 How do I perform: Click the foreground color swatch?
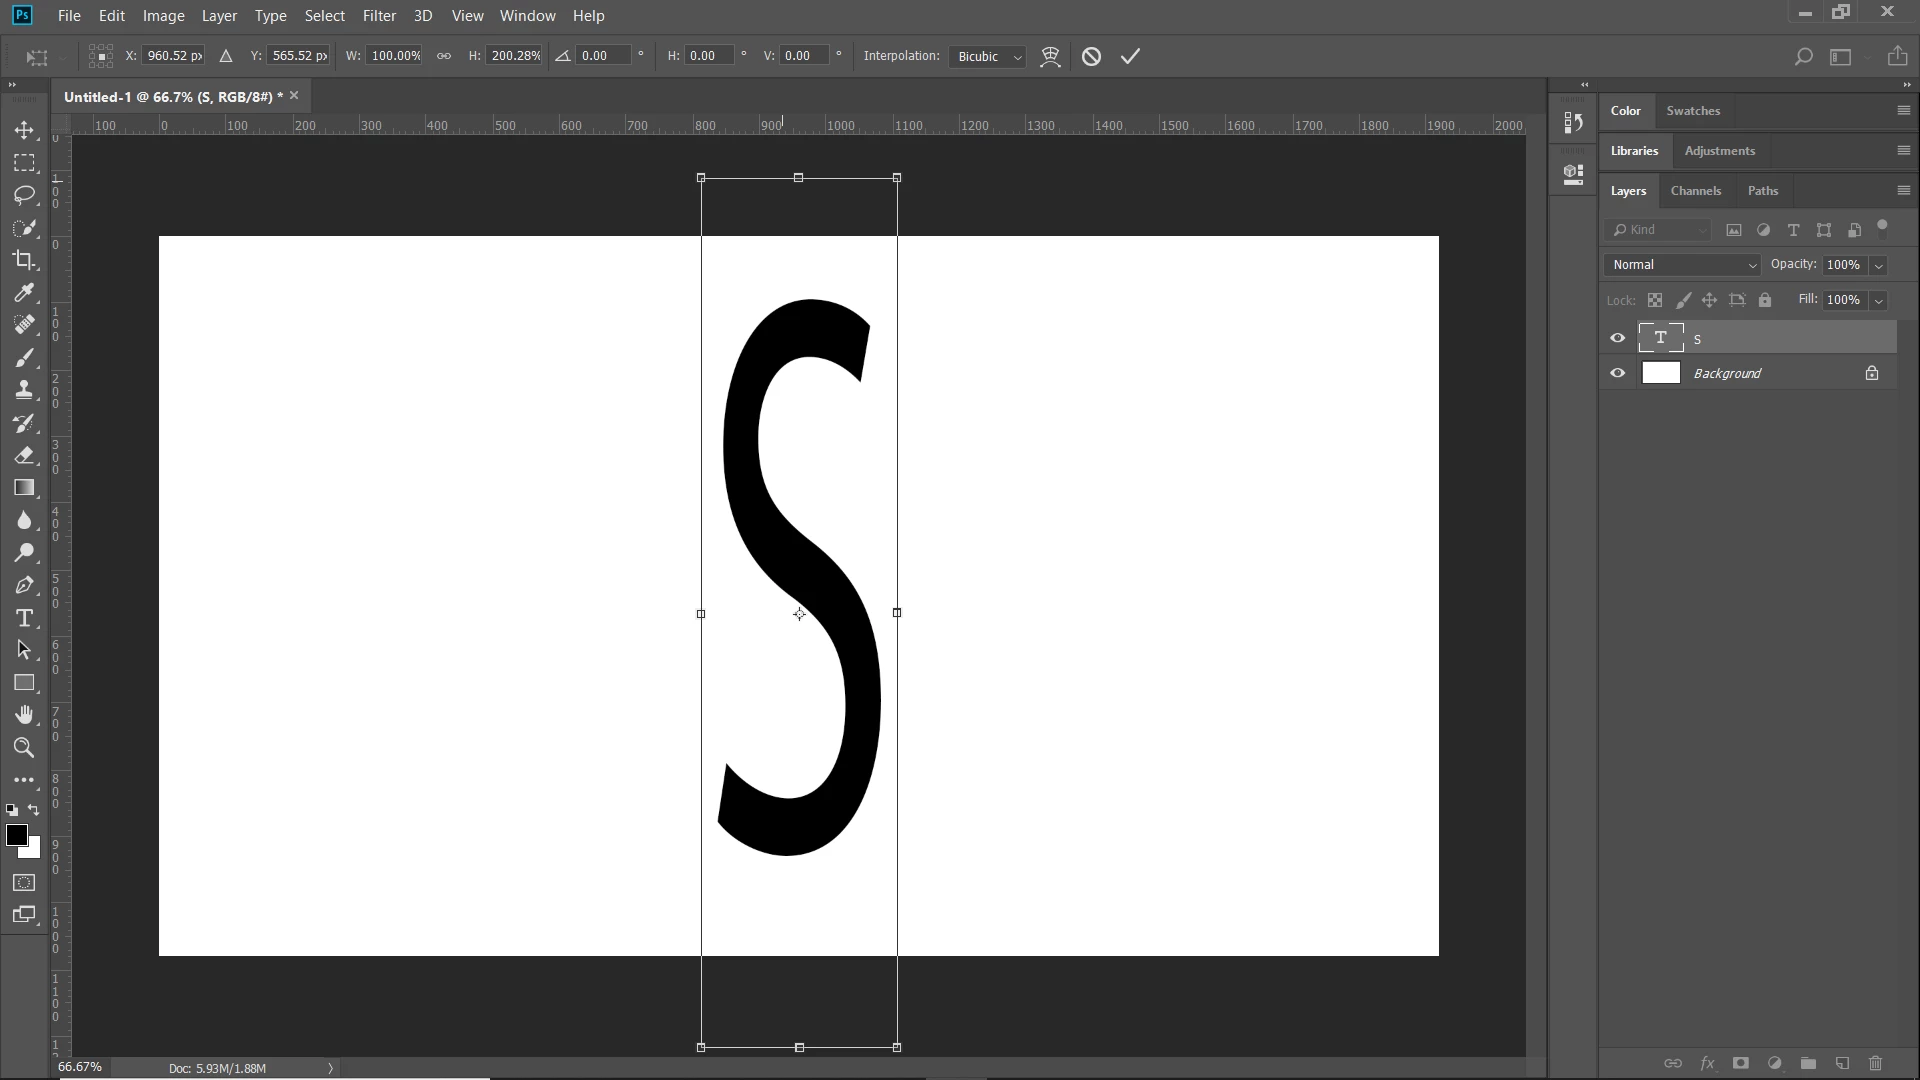pos(16,836)
